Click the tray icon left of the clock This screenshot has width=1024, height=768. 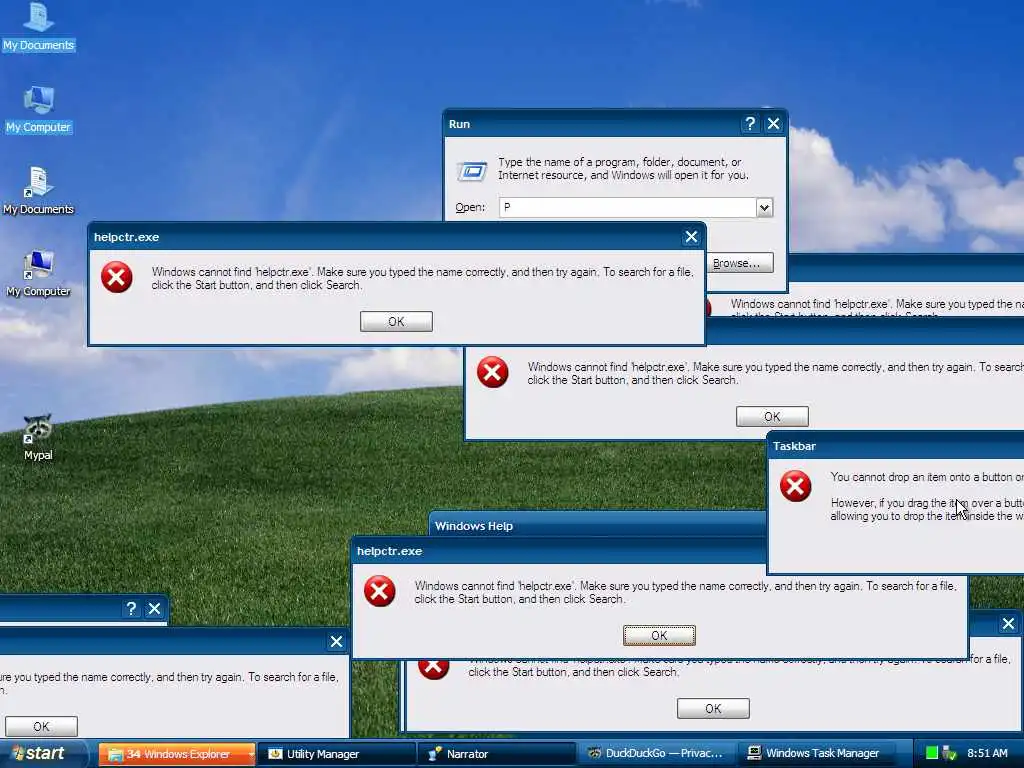click(950, 753)
